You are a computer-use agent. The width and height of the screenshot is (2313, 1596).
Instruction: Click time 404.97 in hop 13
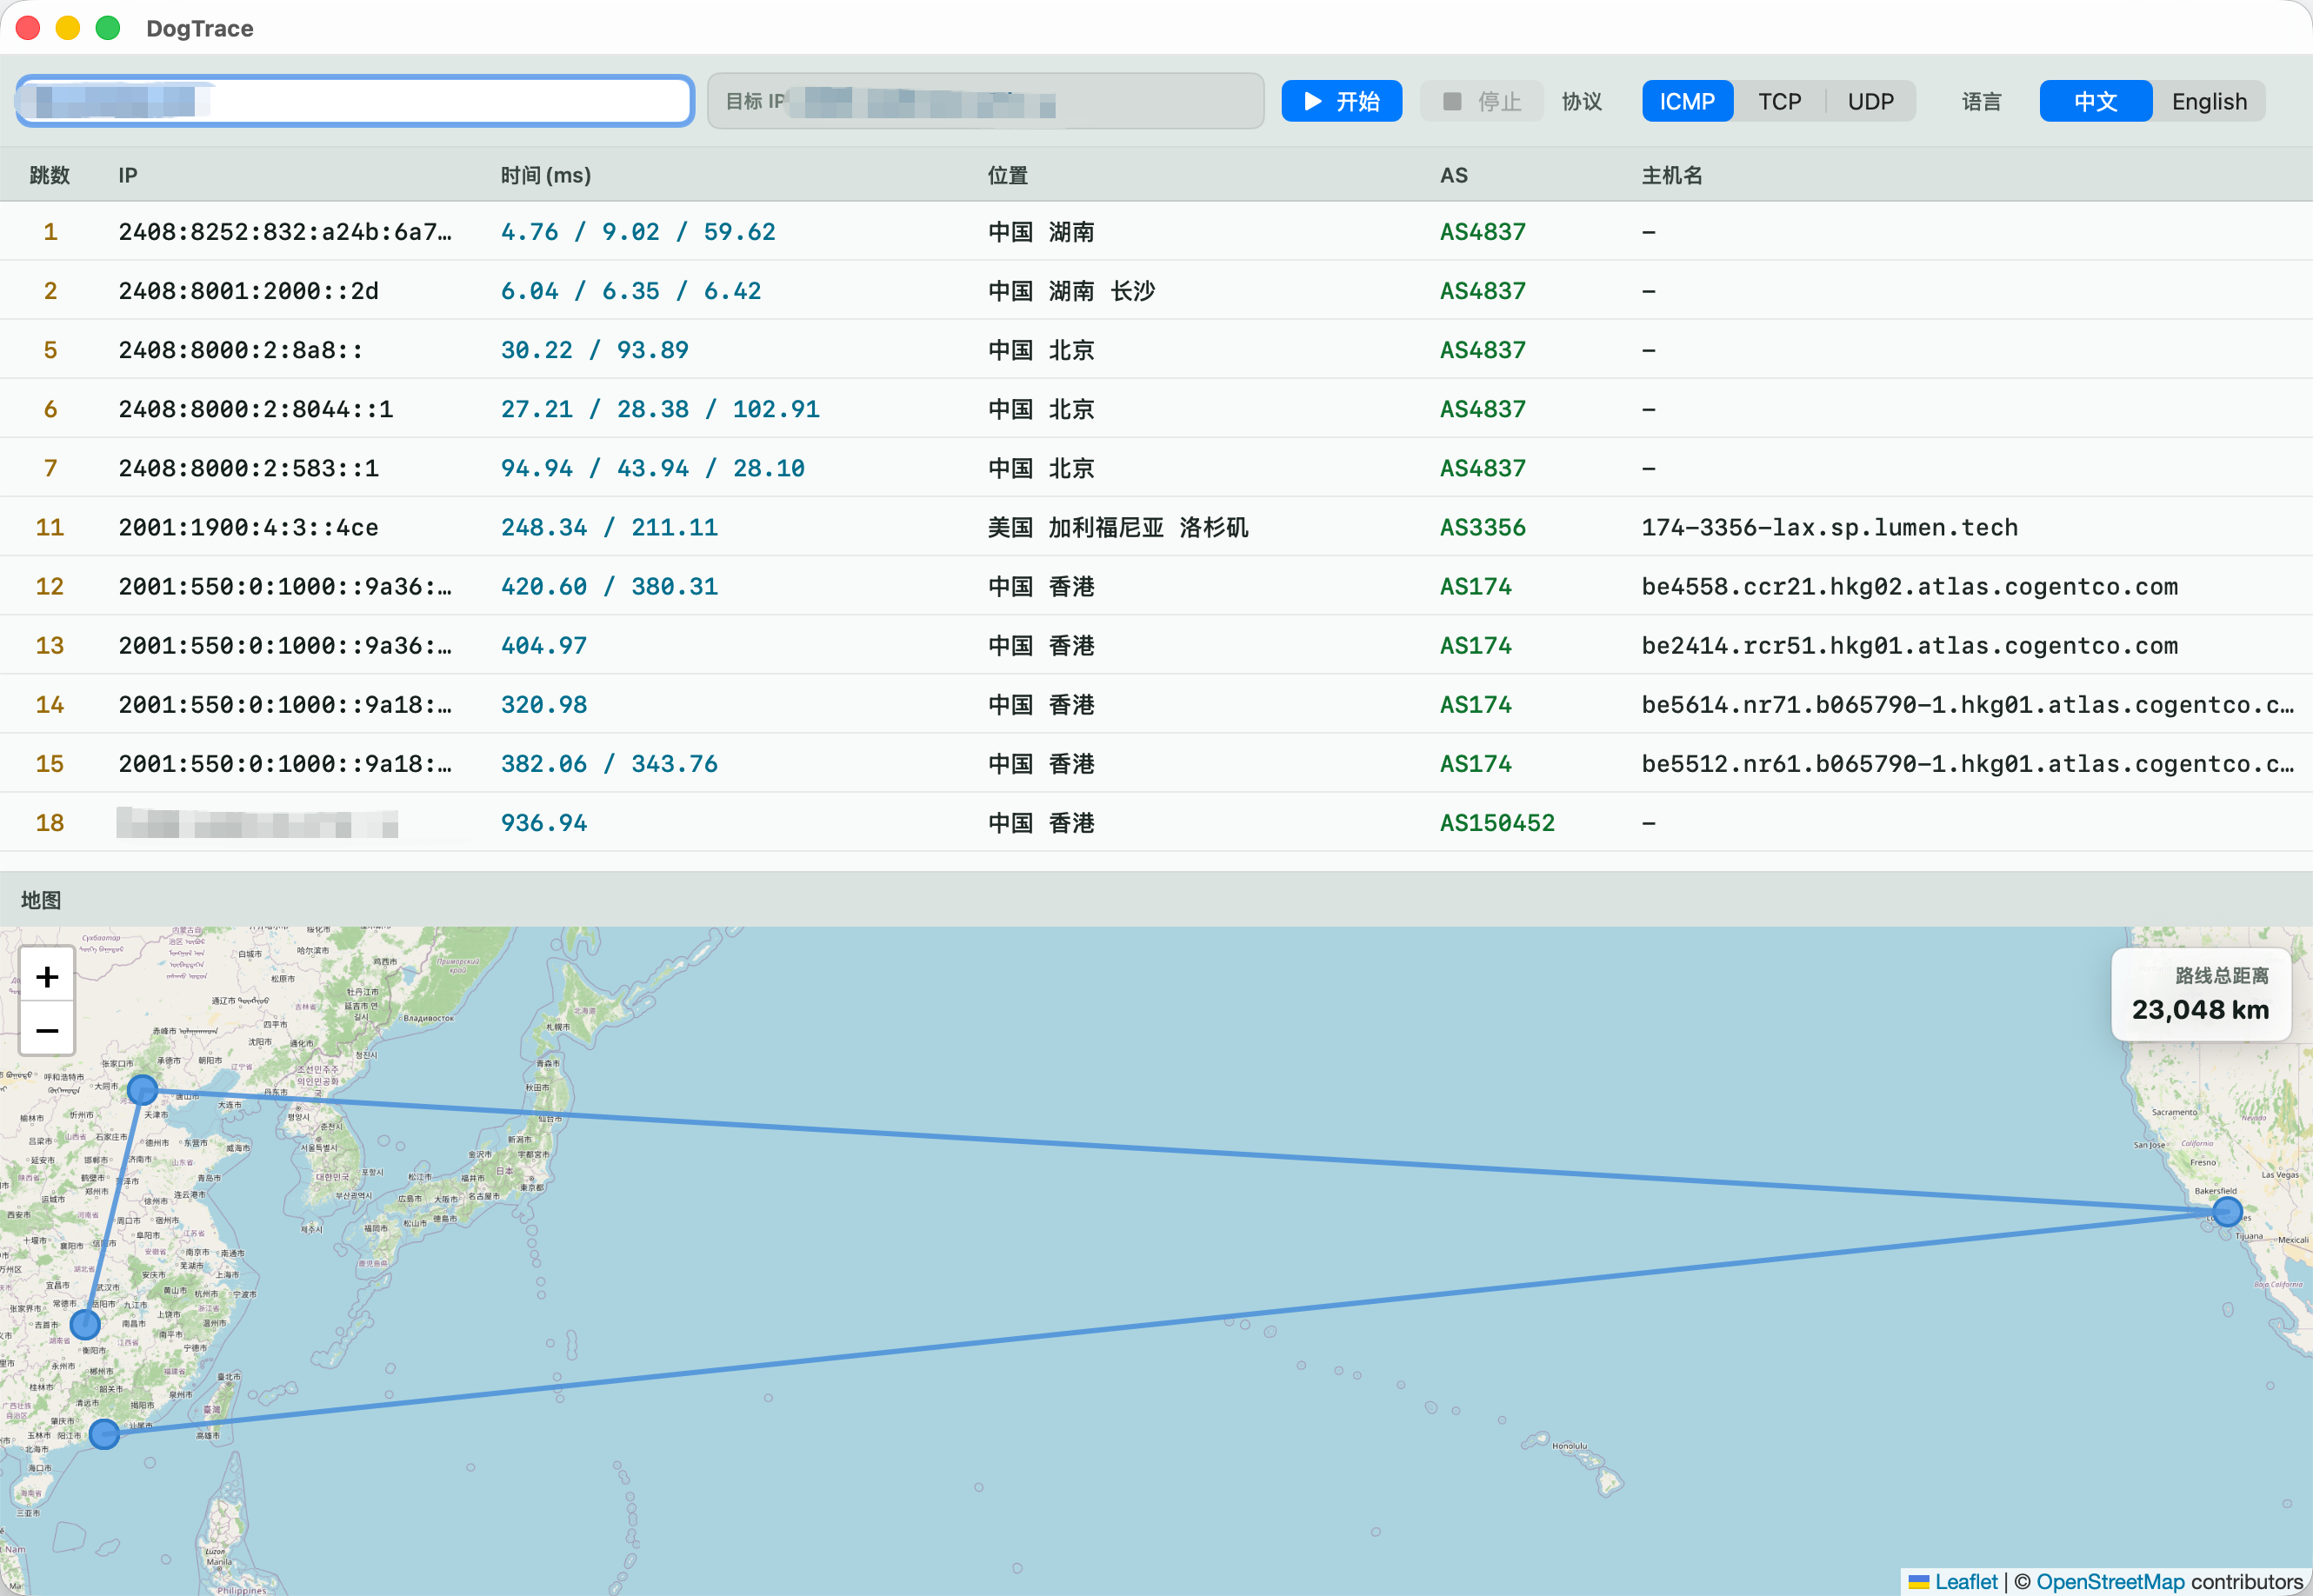(544, 645)
